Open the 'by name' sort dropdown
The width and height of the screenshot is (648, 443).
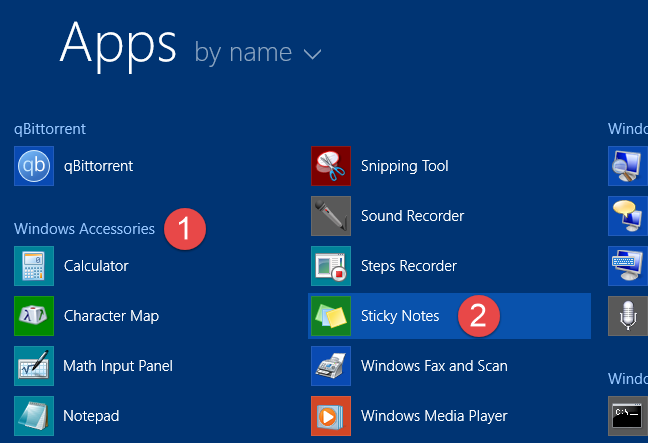258,53
